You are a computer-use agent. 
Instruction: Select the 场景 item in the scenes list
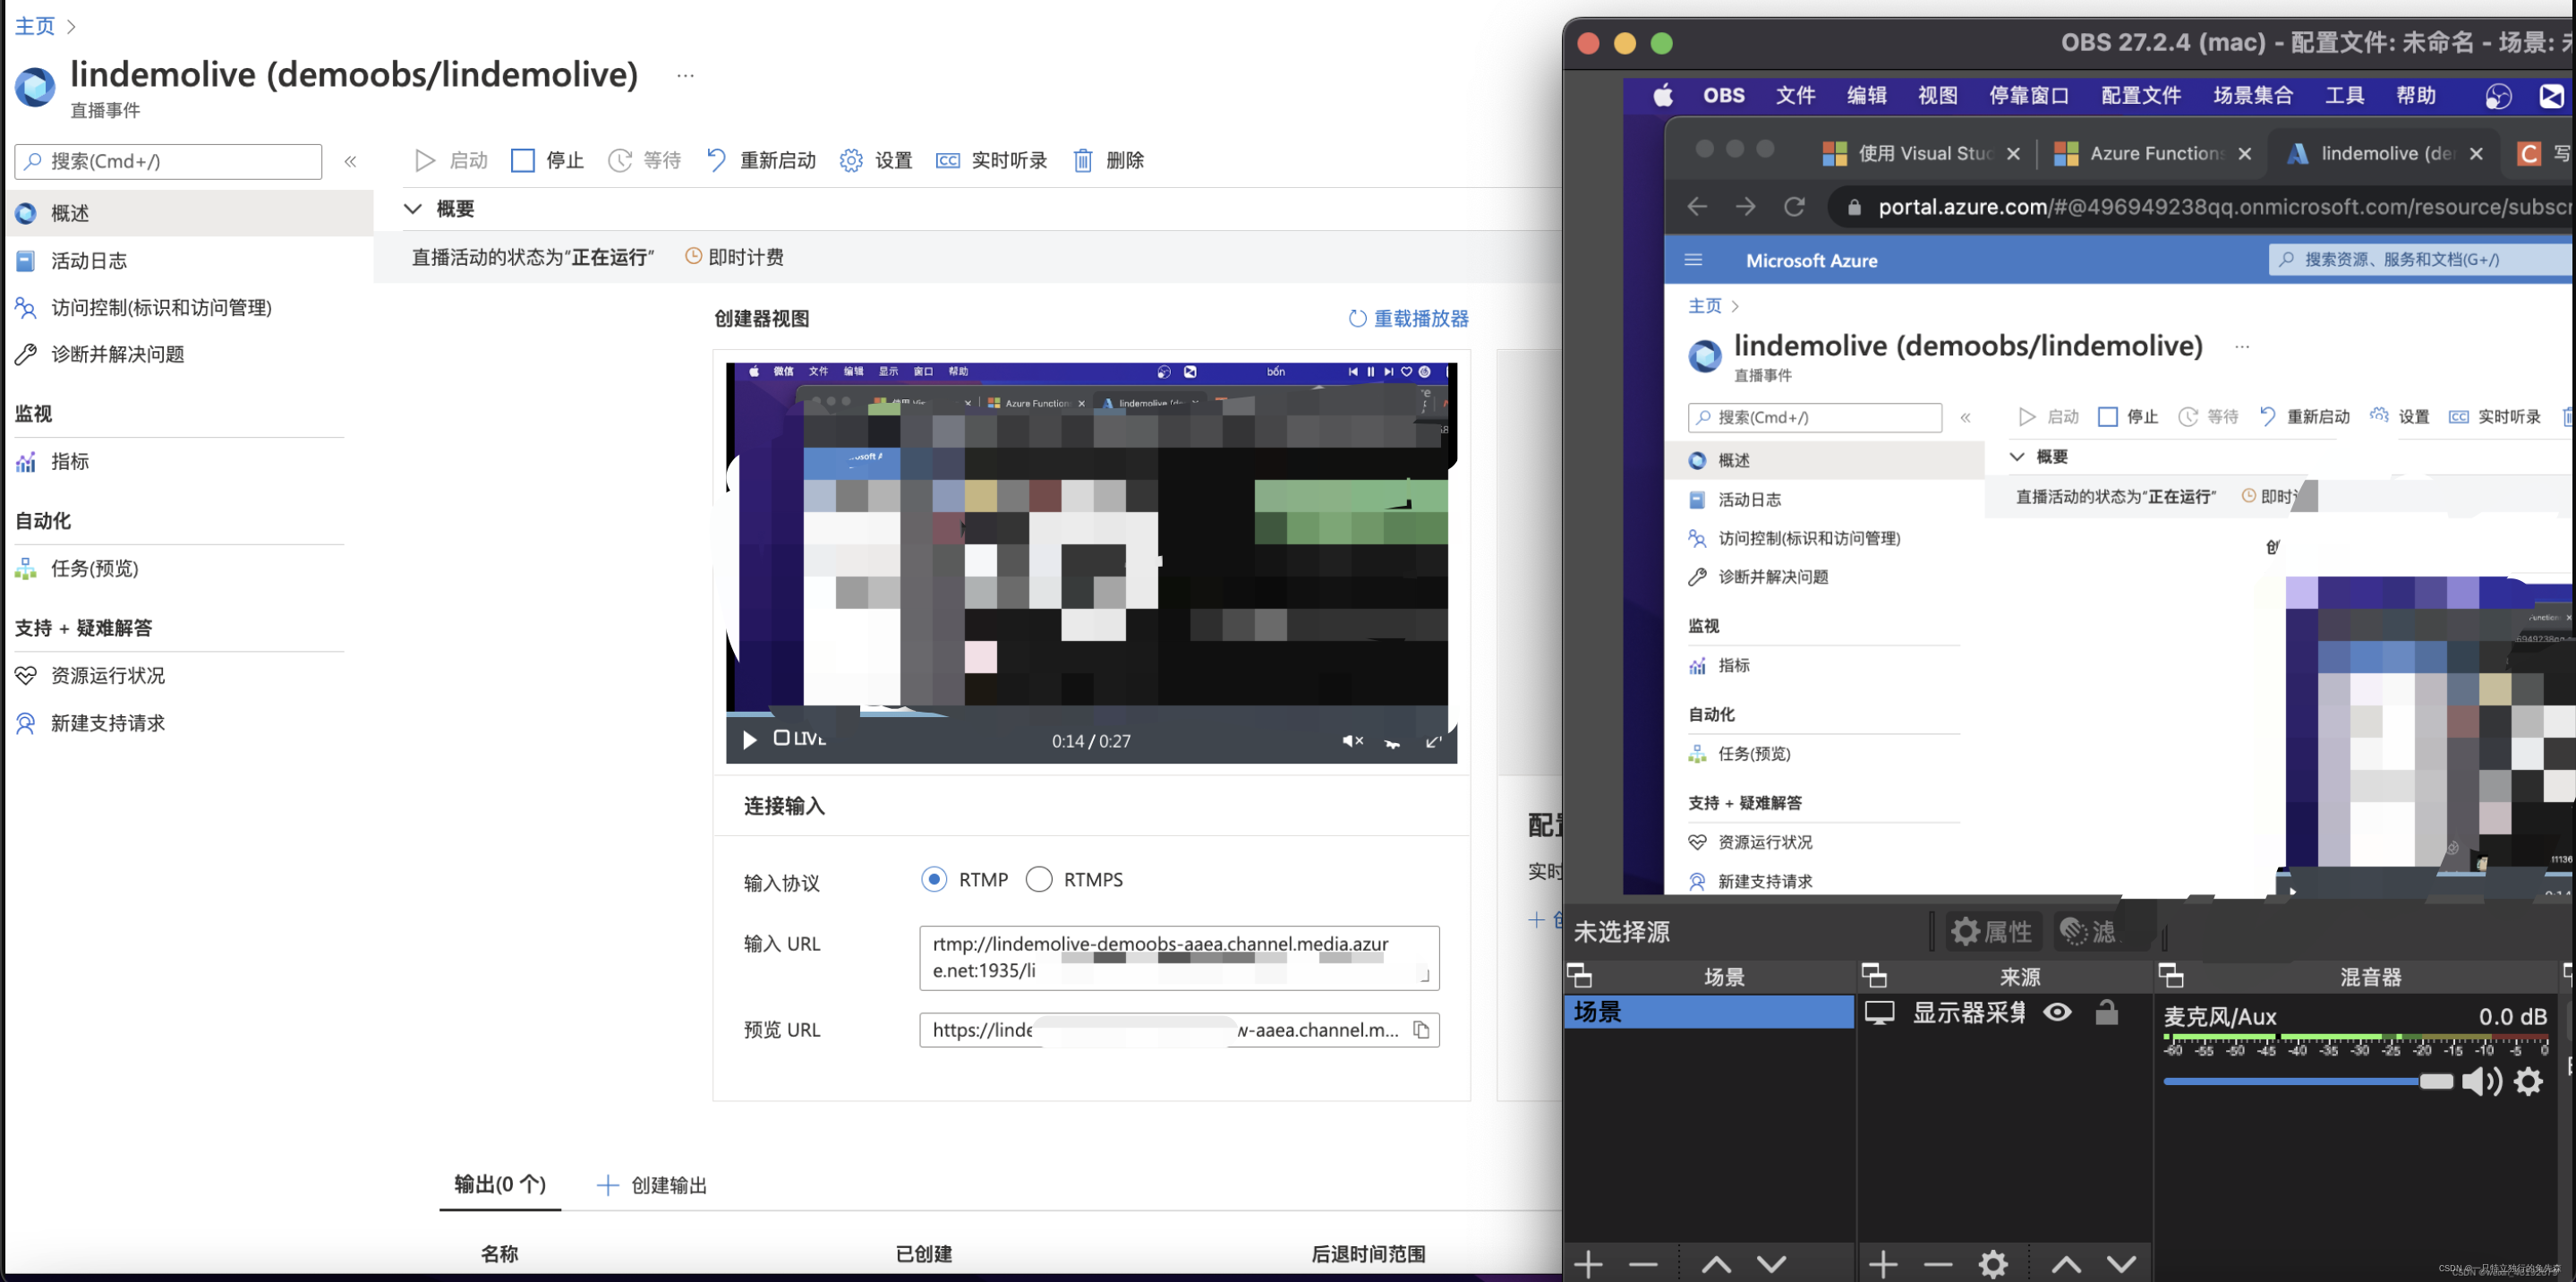point(1708,1012)
